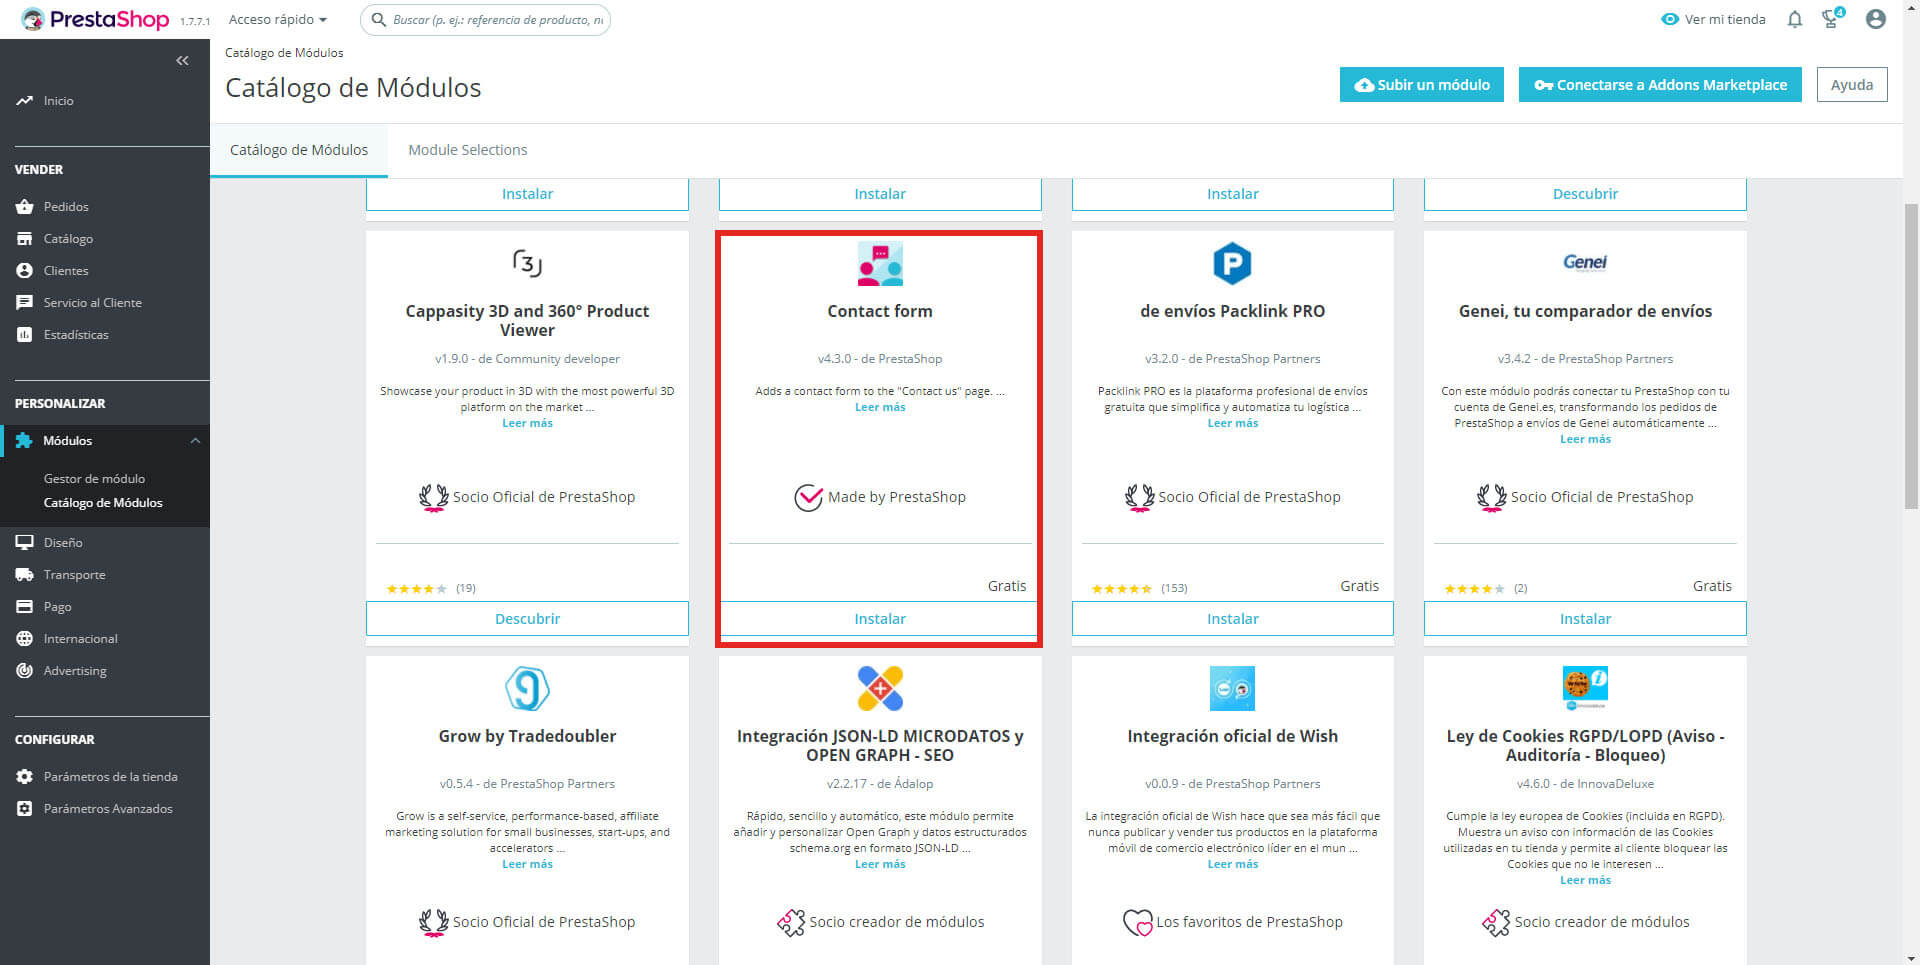
Task: Open the trophy gamification icon
Action: click(x=1832, y=18)
